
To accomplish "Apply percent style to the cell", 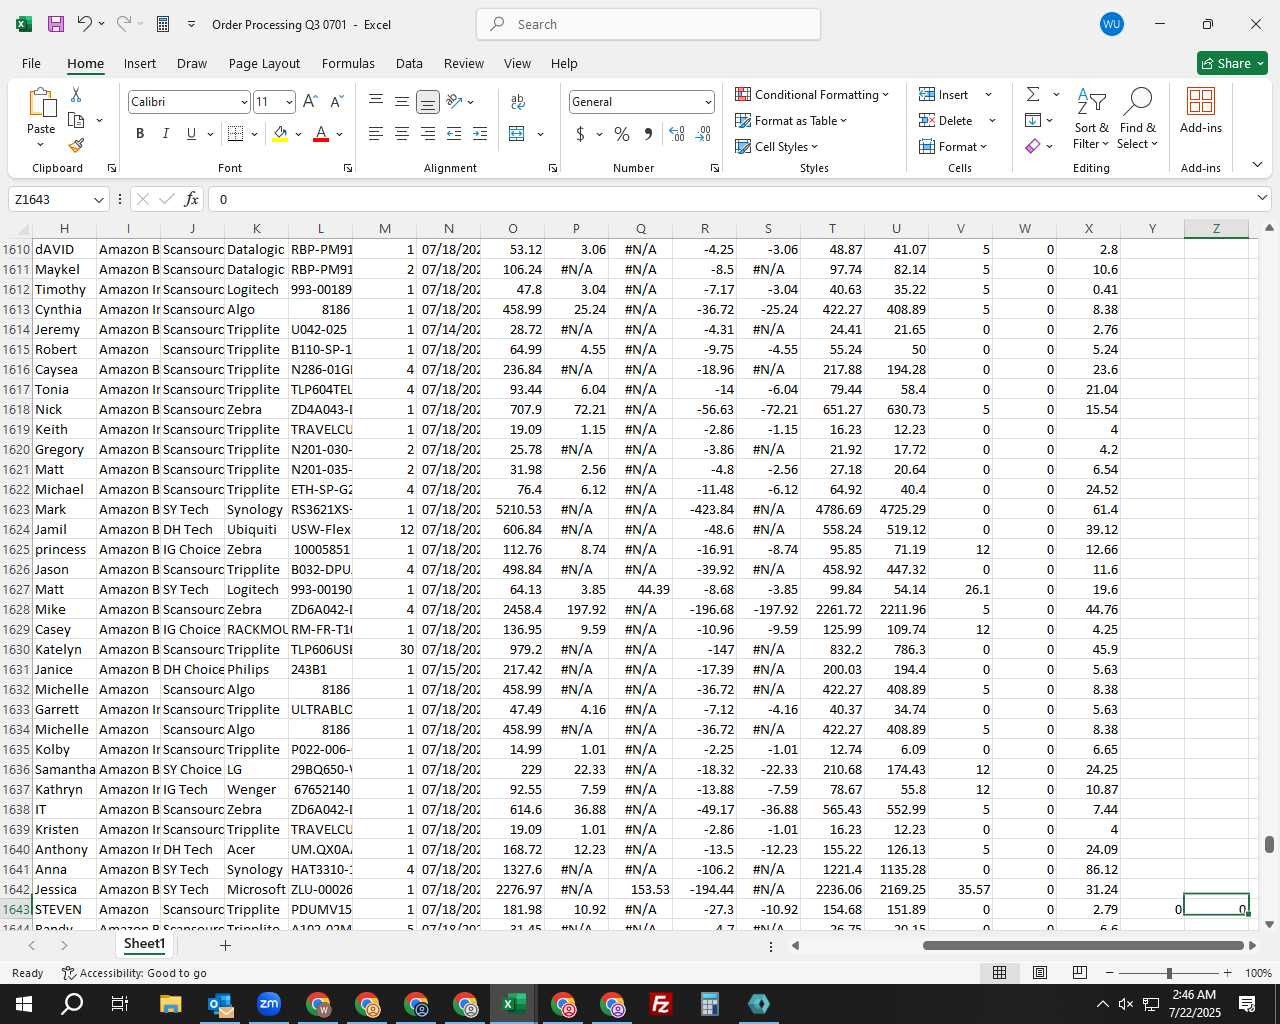I will point(622,134).
